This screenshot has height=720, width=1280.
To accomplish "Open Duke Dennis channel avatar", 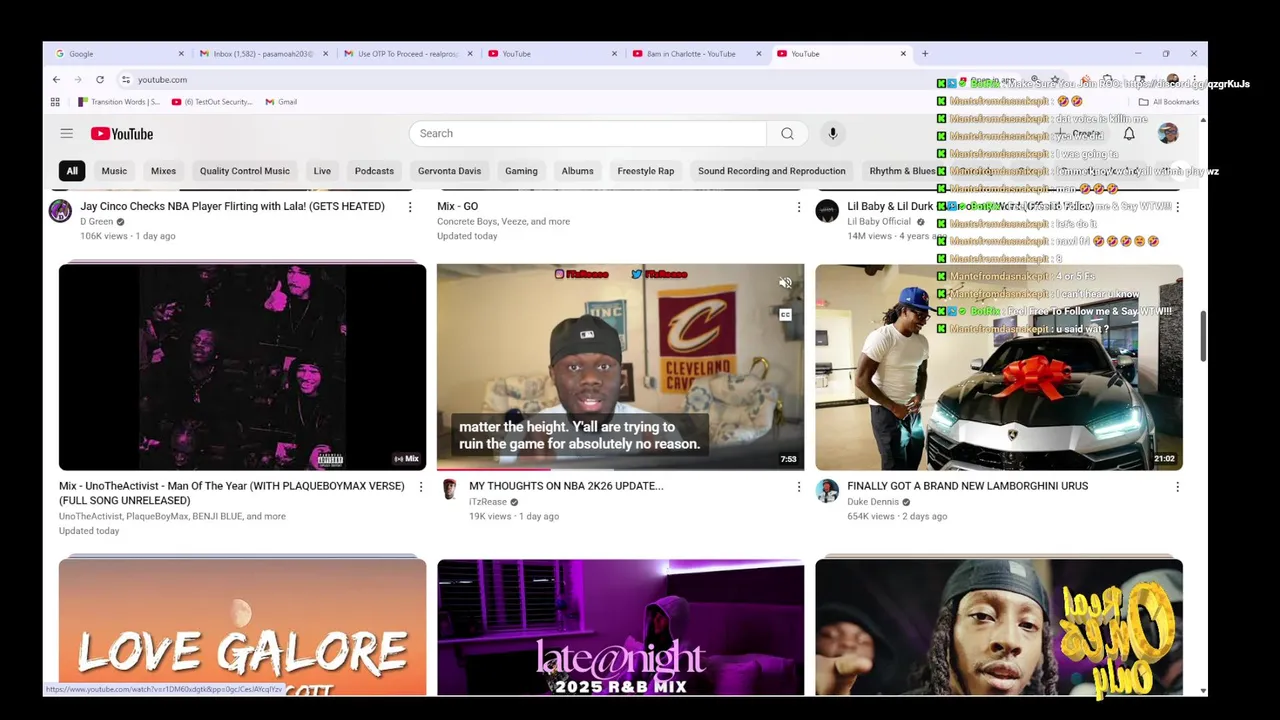I will [827, 490].
